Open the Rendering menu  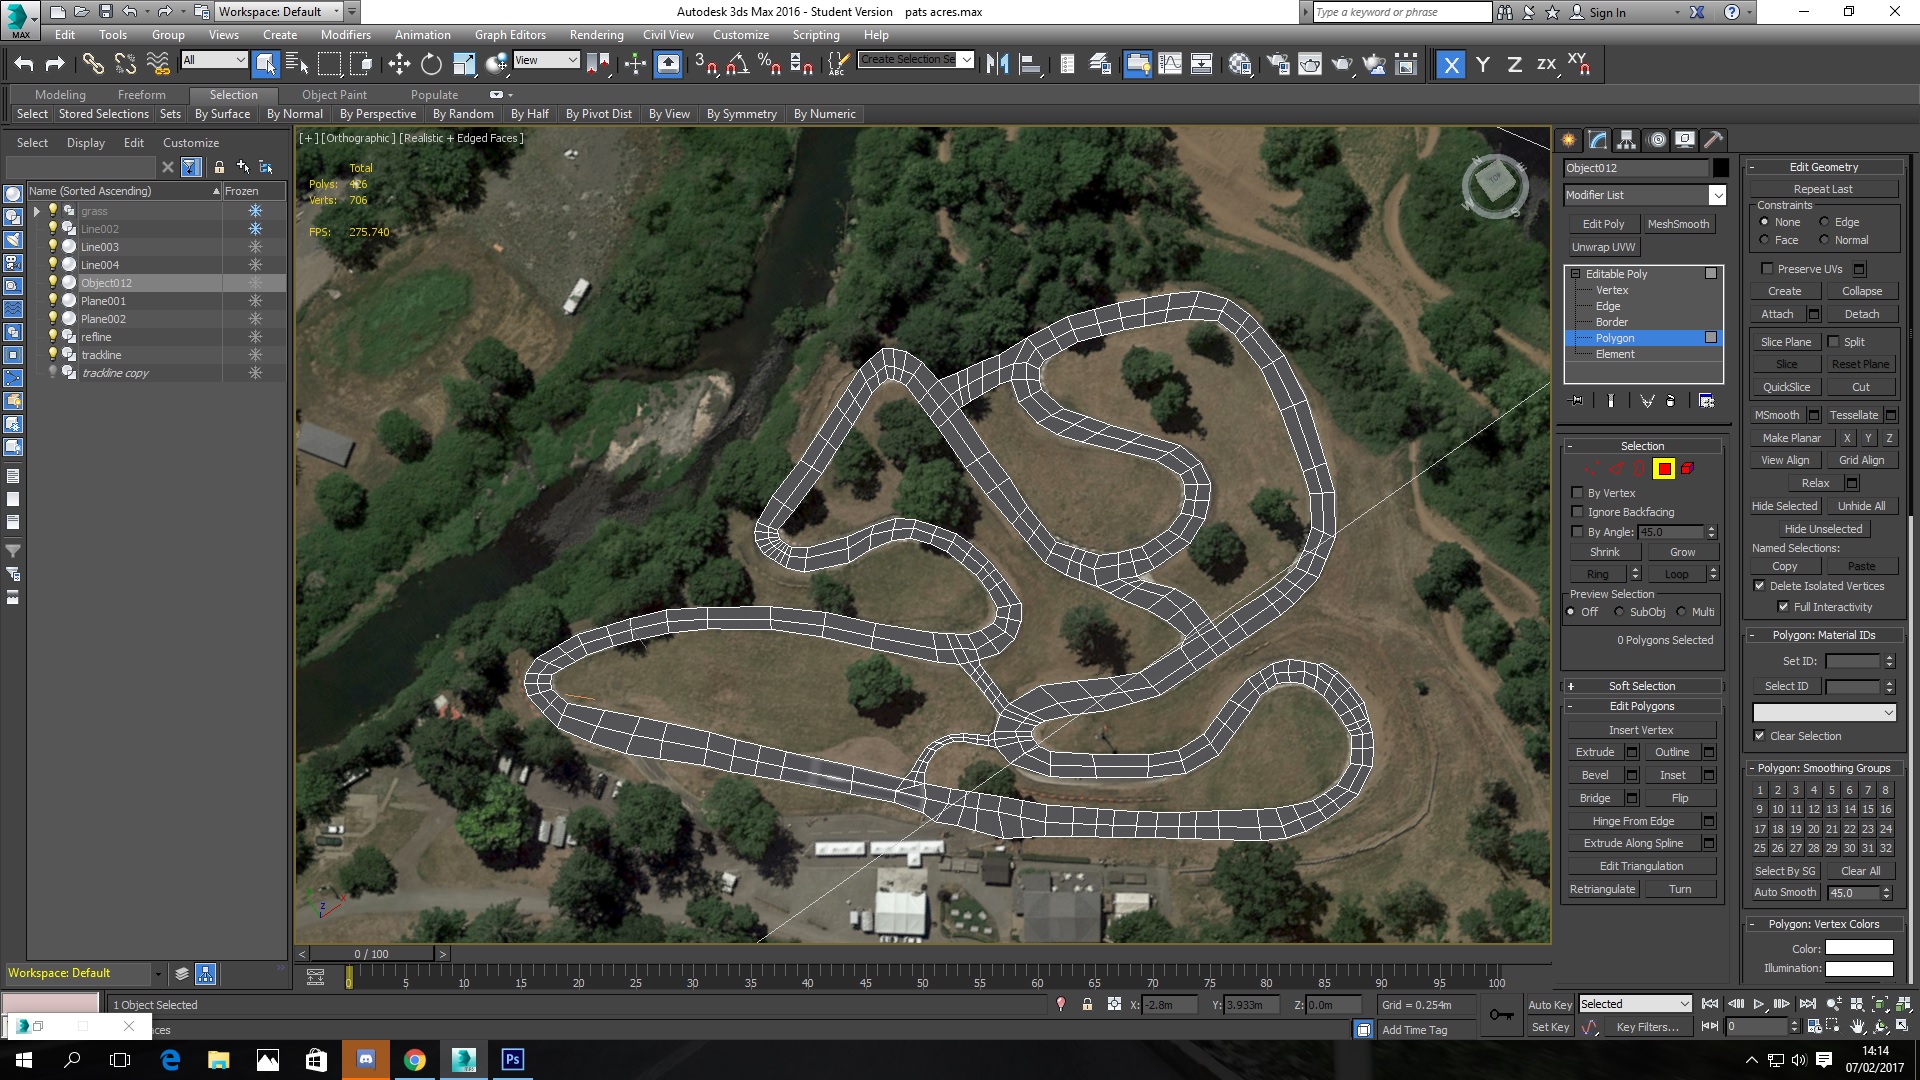[596, 35]
